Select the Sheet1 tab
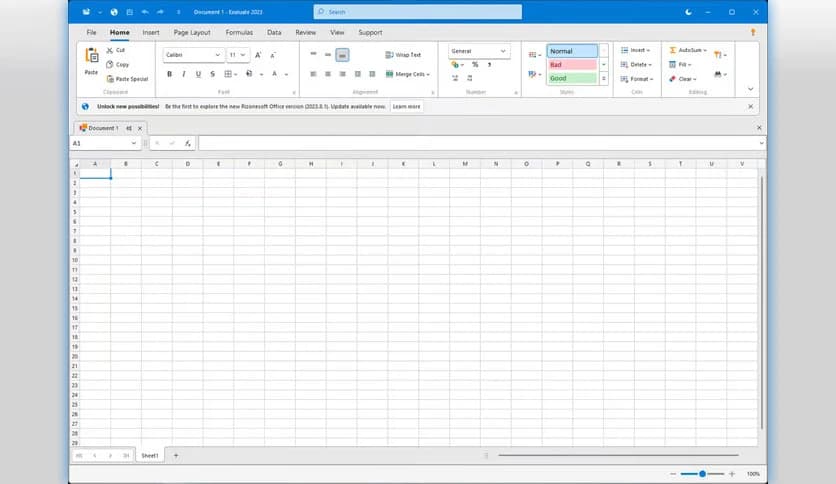The image size is (836, 484). pos(150,456)
